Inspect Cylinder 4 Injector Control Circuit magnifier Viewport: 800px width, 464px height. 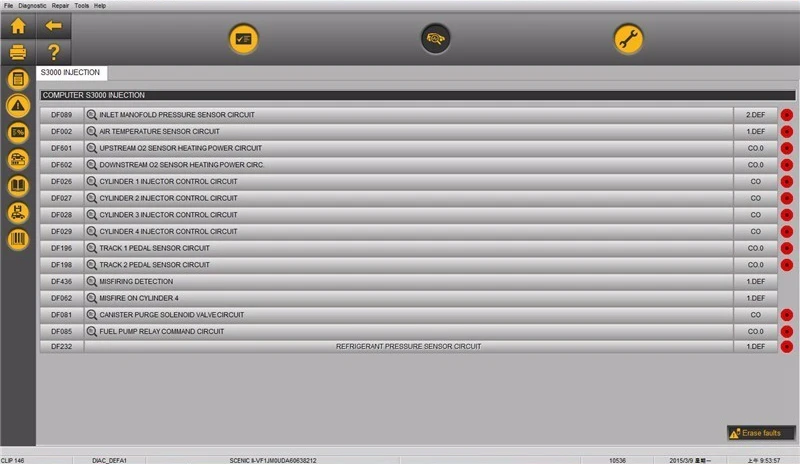coord(91,232)
